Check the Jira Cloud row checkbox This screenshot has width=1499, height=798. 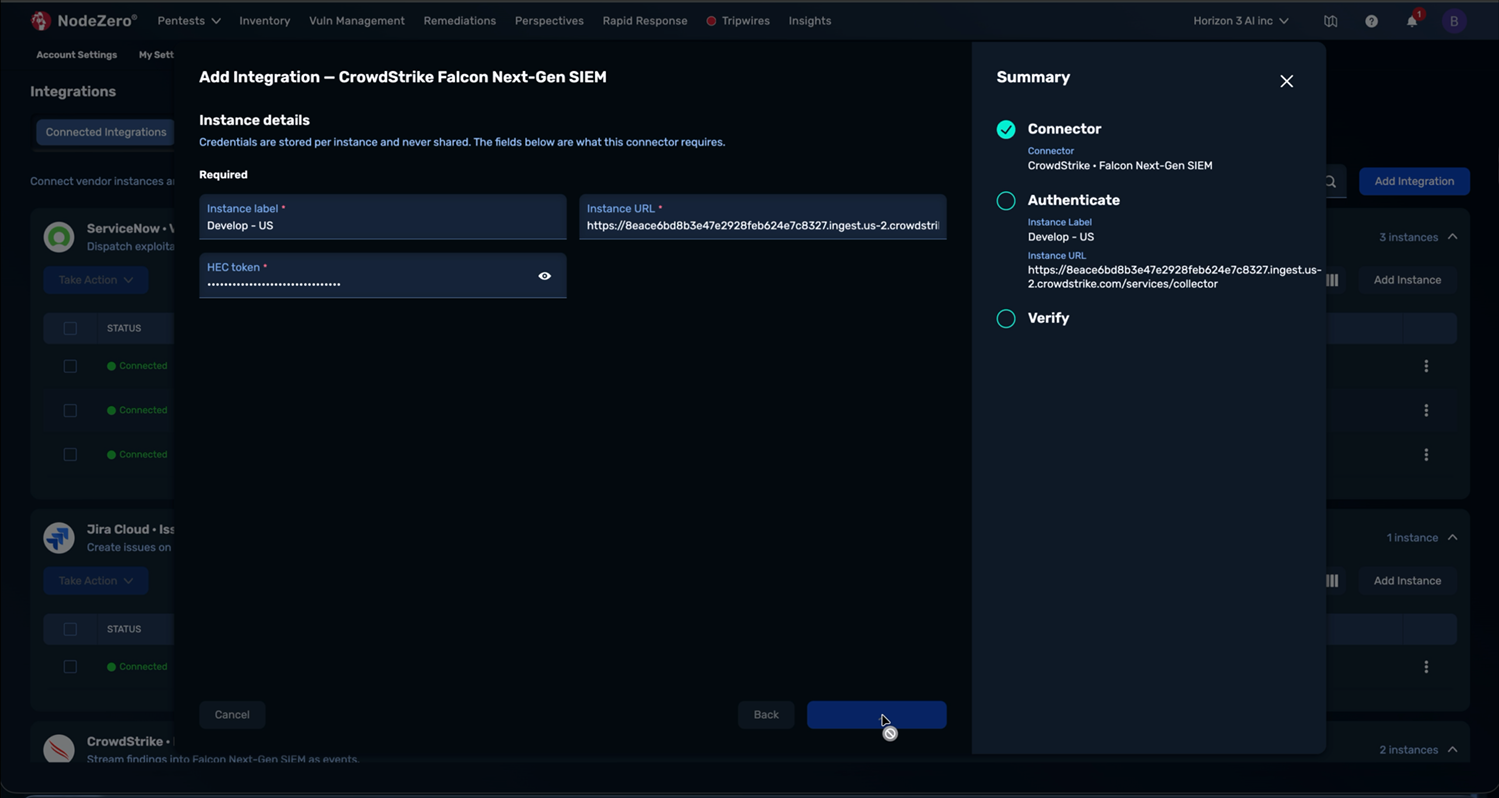pyautogui.click(x=70, y=667)
